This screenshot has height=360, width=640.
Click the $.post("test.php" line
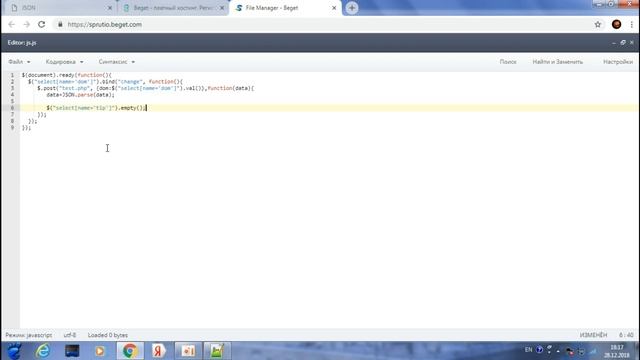[145, 88]
